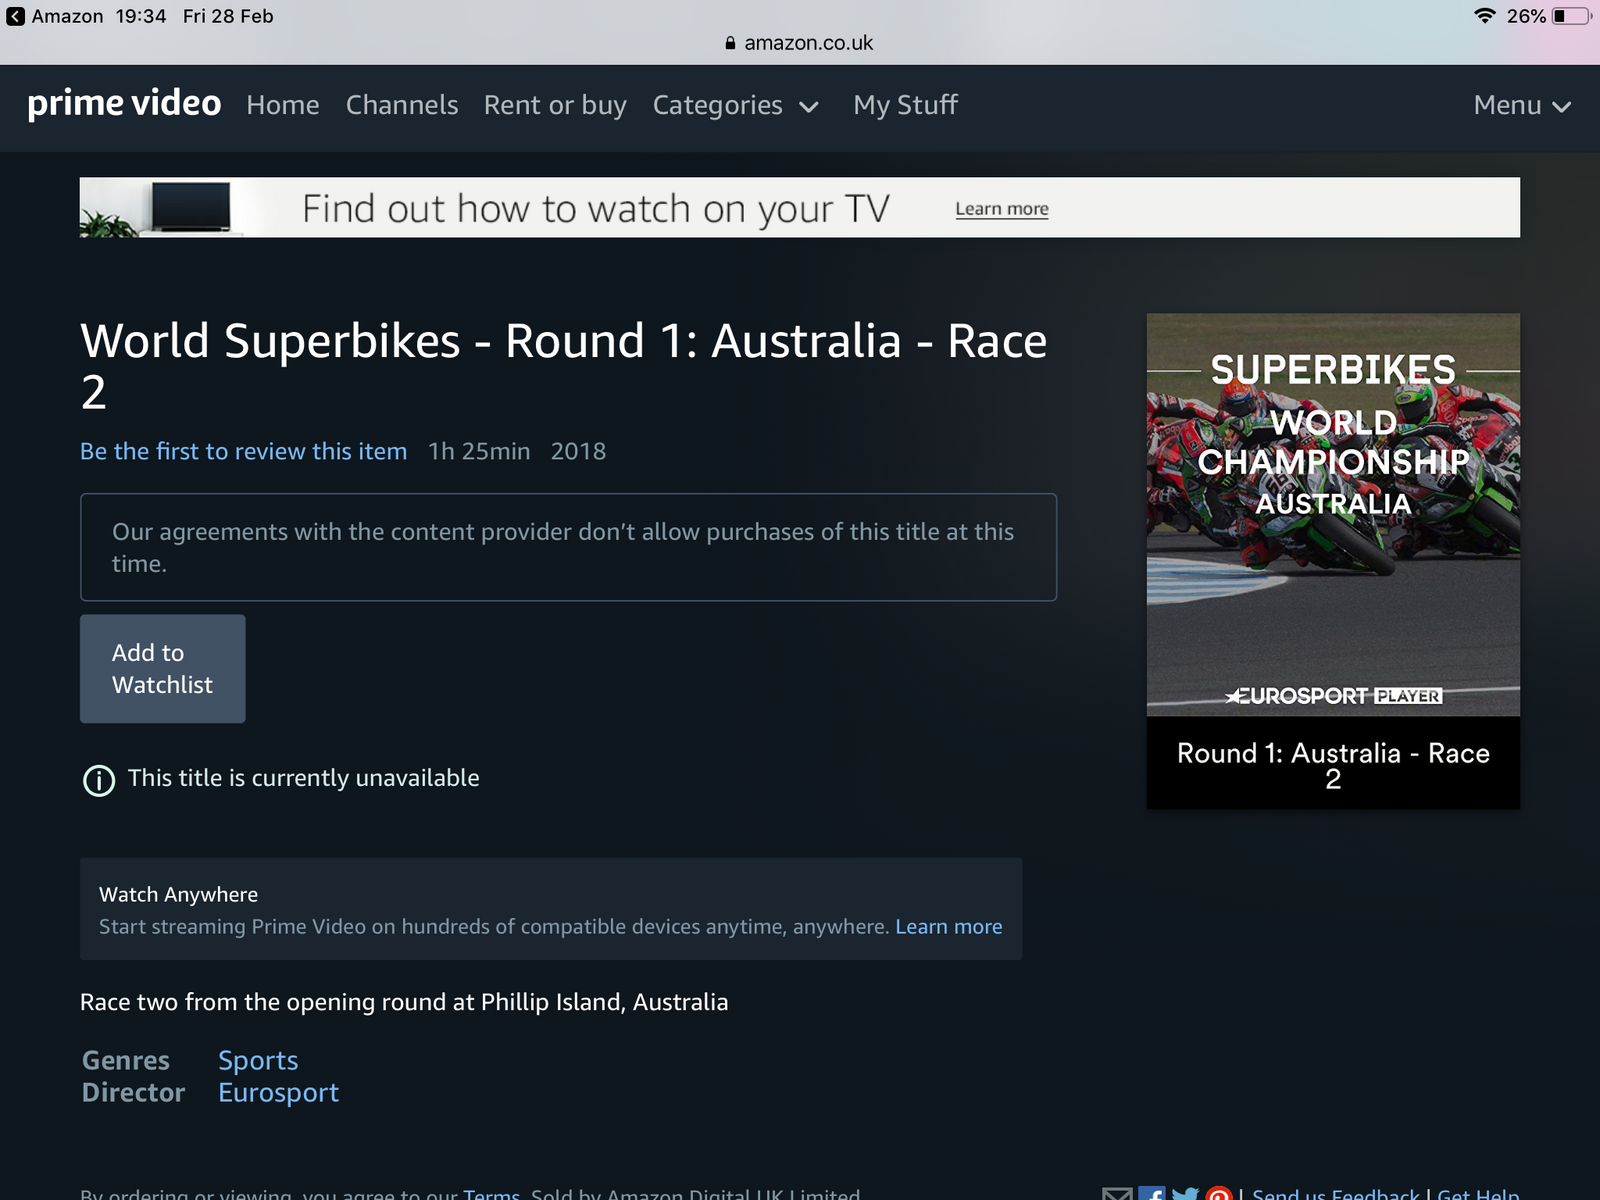Open Rent or buy page
This screenshot has height=1200, width=1600.
pos(555,105)
